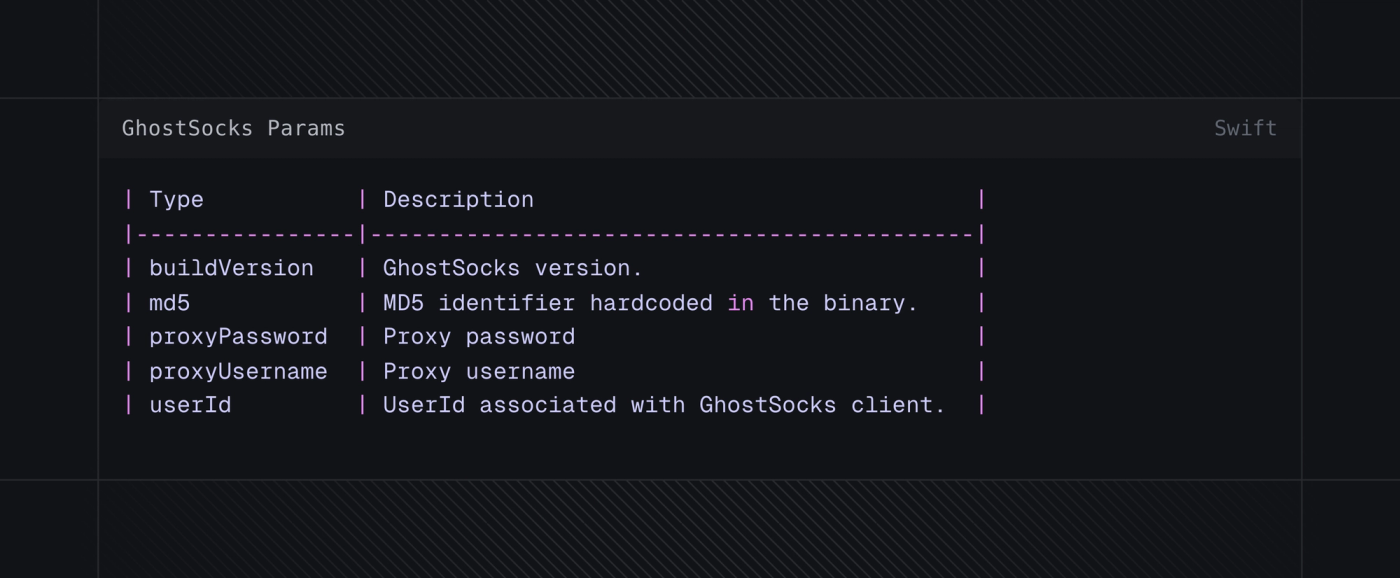This screenshot has width=1400, height=578.
Task: Click the 'GhostSocks Params' code block title
Action: click(x=233, y=128)
